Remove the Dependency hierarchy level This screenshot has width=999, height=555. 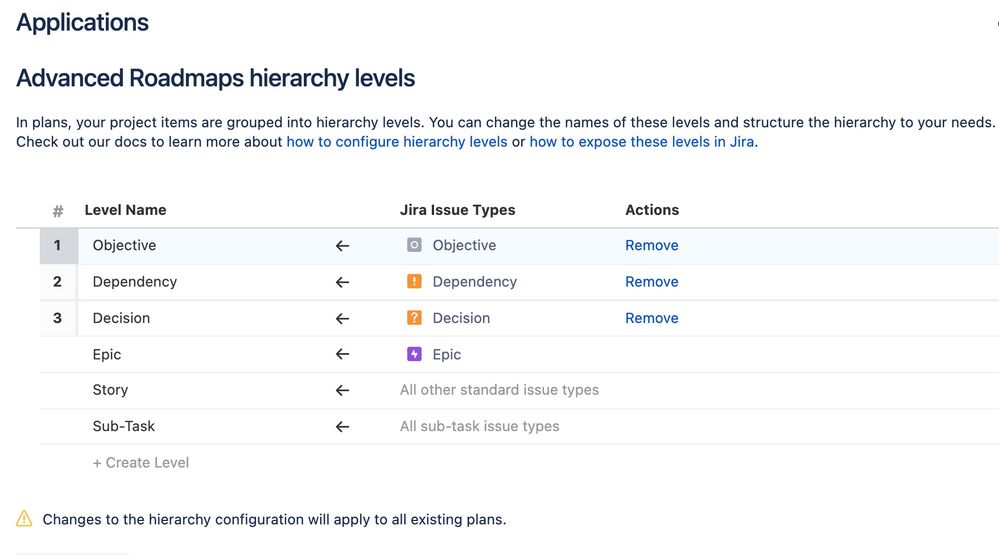tap(651, 282)
